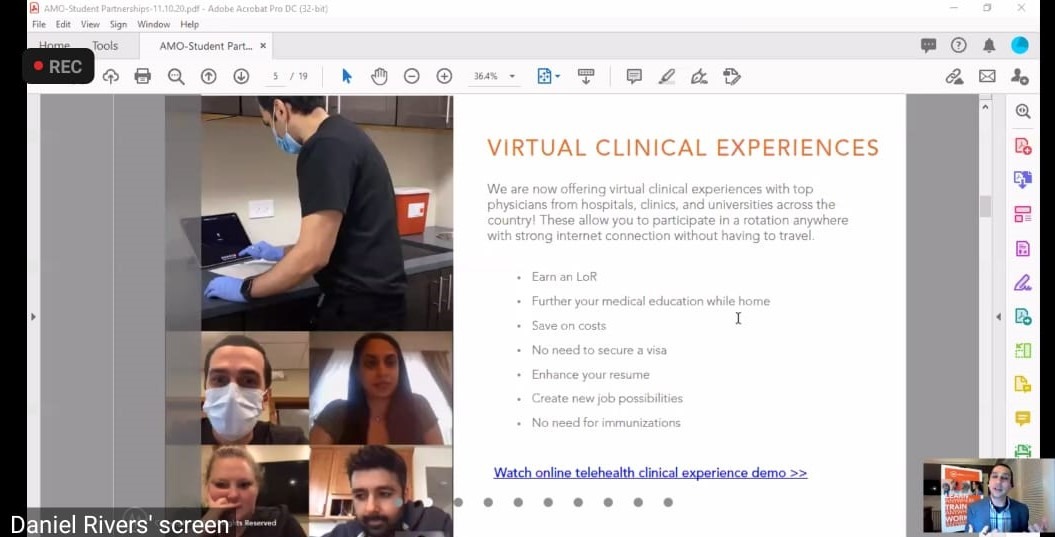
Task: Expand the left navigation pane
Action: 33,317
